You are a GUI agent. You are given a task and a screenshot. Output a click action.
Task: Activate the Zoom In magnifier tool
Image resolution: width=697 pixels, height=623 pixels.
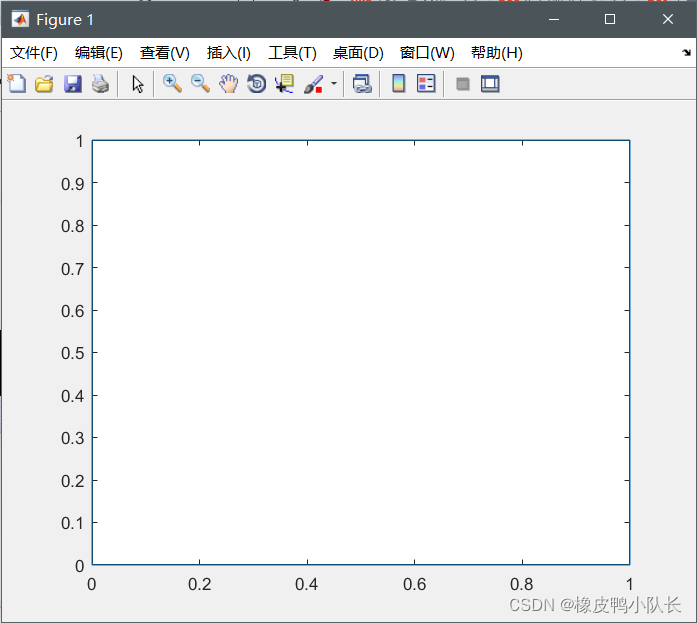(x=172, y=84)
